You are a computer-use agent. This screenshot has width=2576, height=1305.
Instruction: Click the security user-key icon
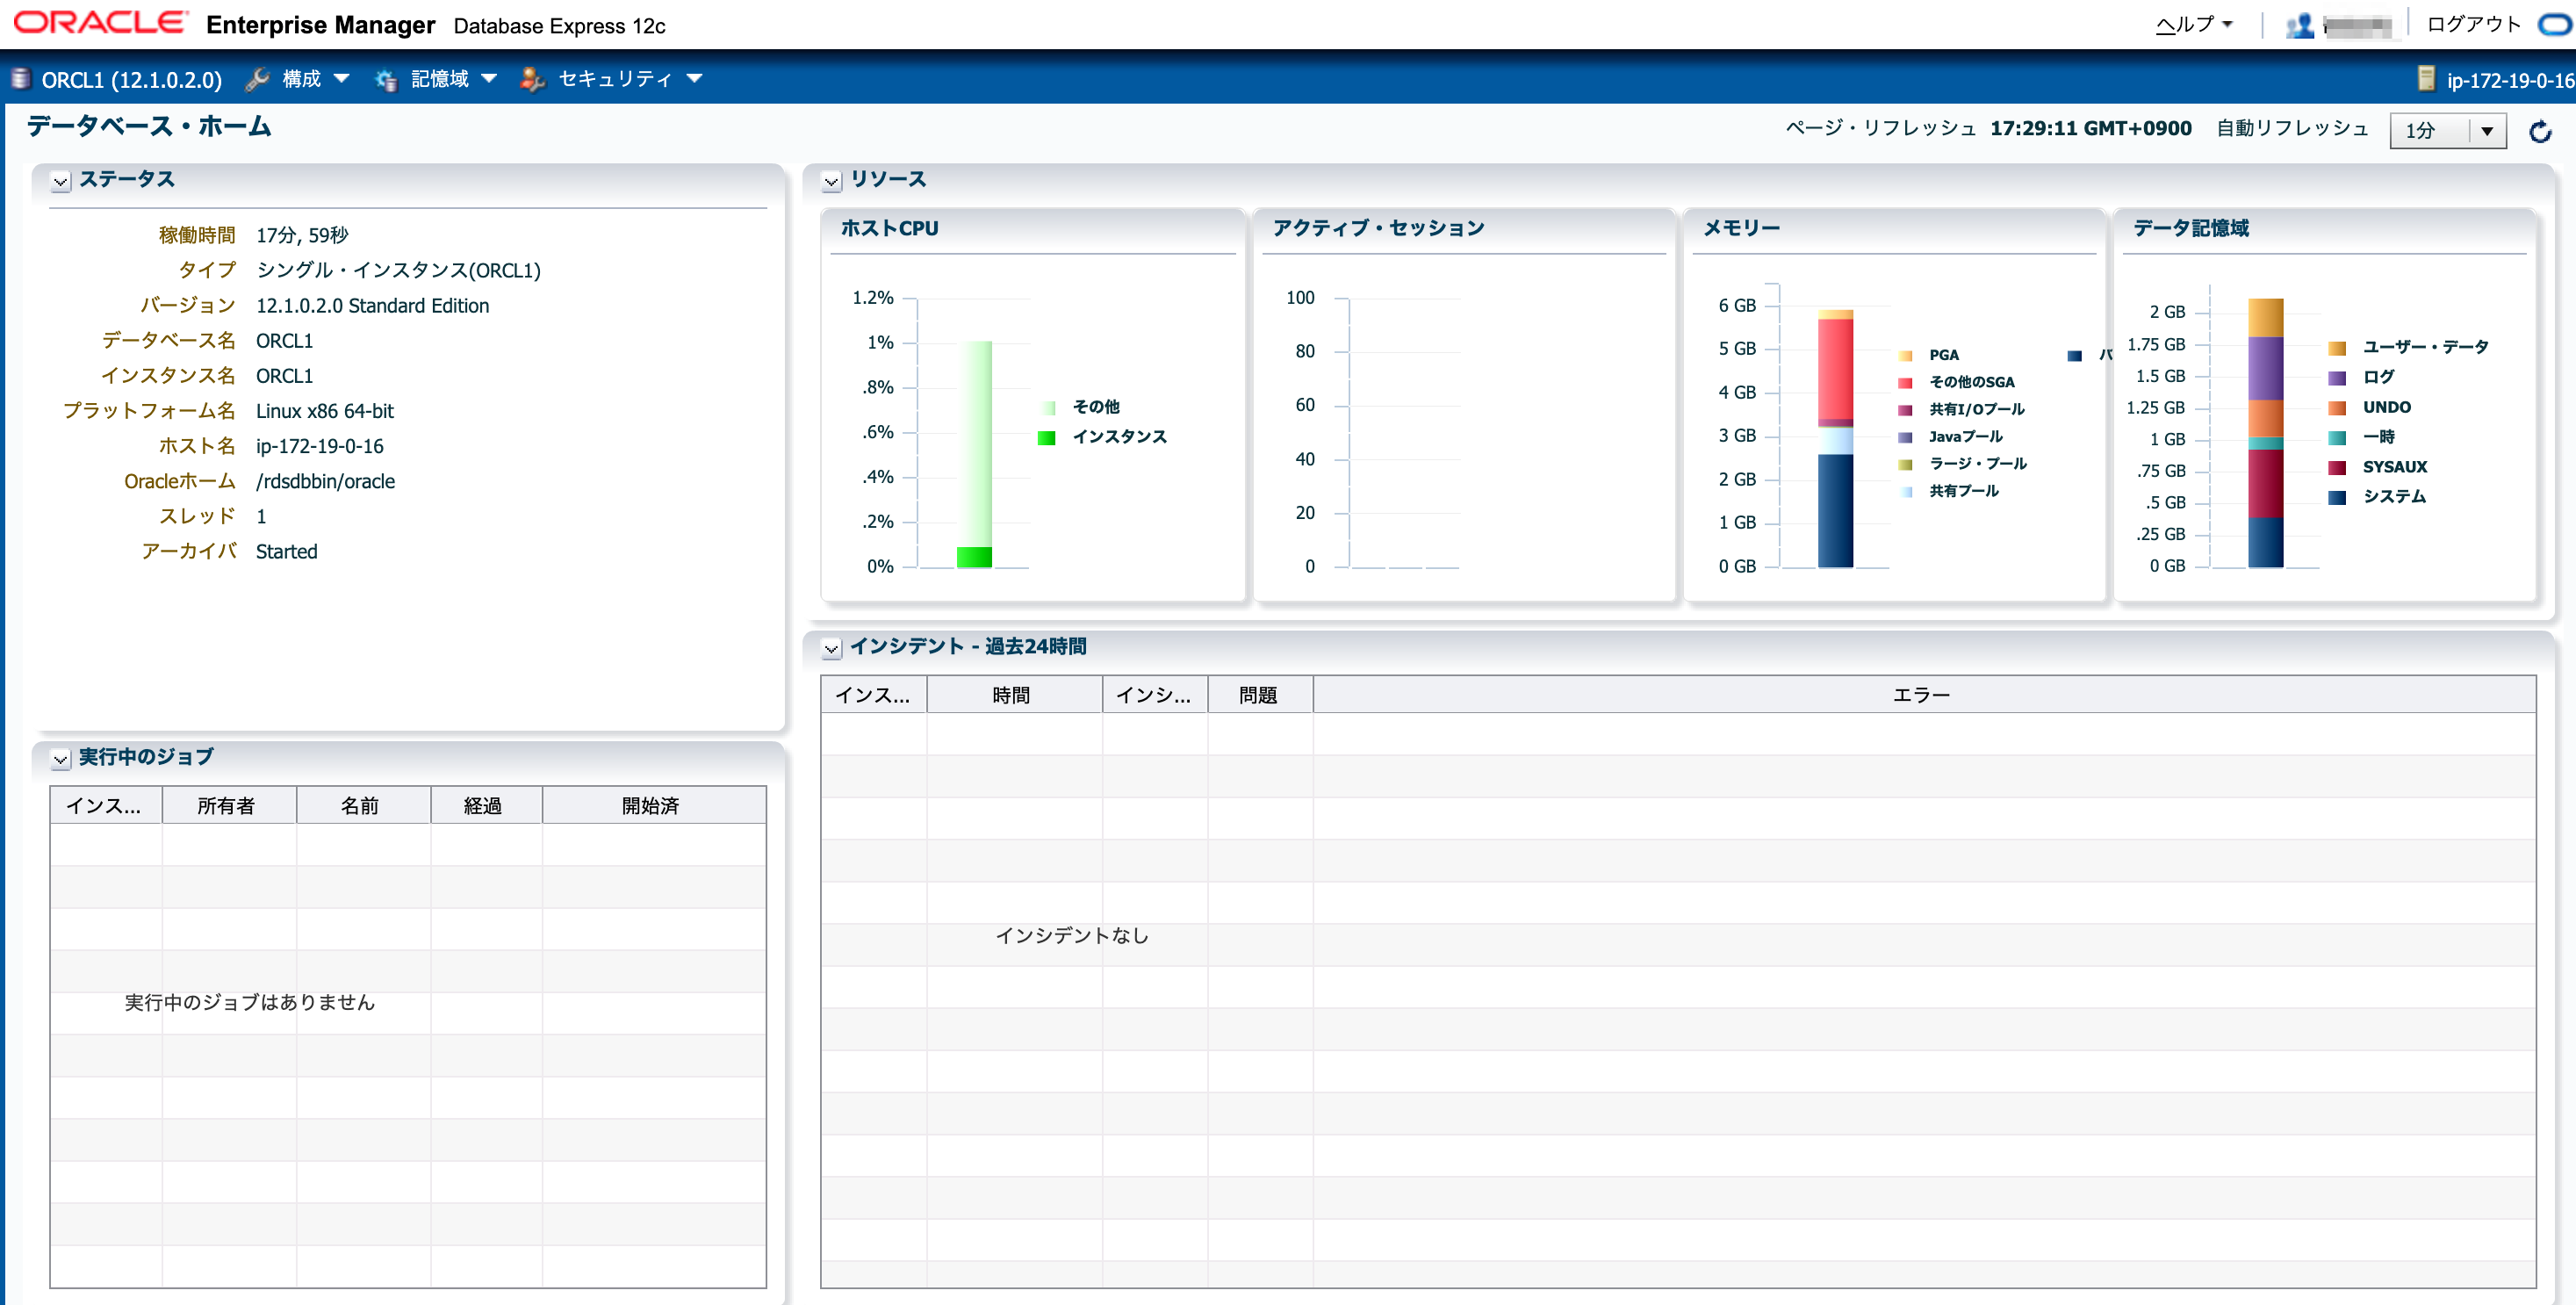pyautogui.click(x=532, y=80)
